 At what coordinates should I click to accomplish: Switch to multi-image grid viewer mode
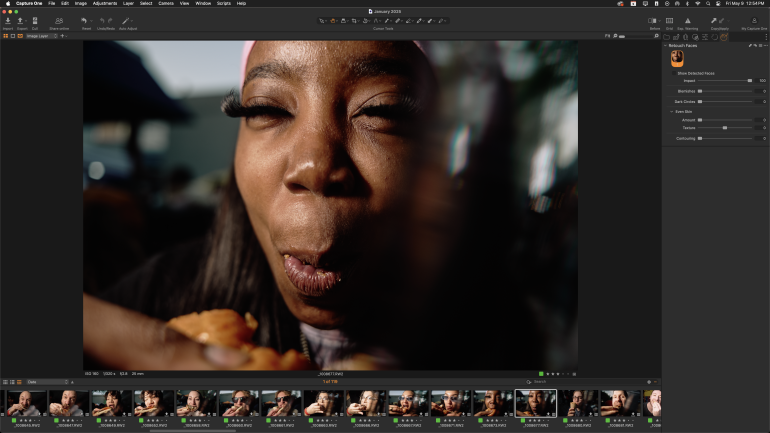5,36
